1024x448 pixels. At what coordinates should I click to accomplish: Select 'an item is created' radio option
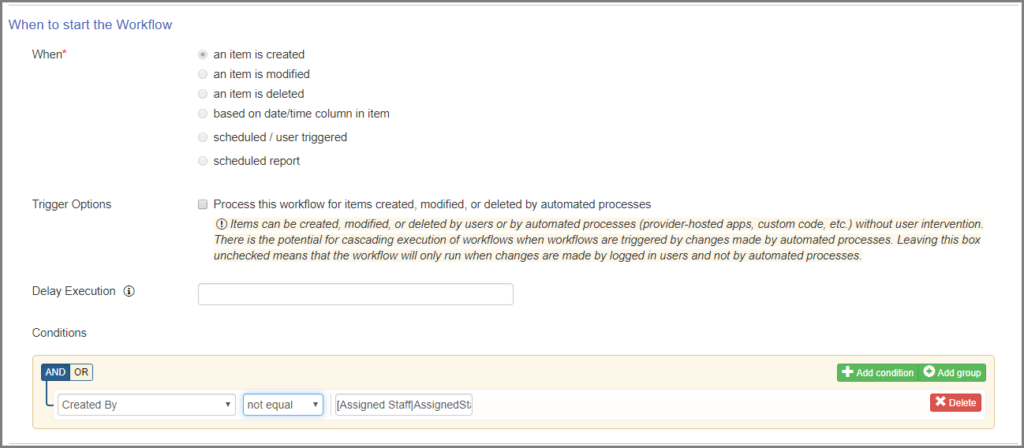tap(203, 54)
